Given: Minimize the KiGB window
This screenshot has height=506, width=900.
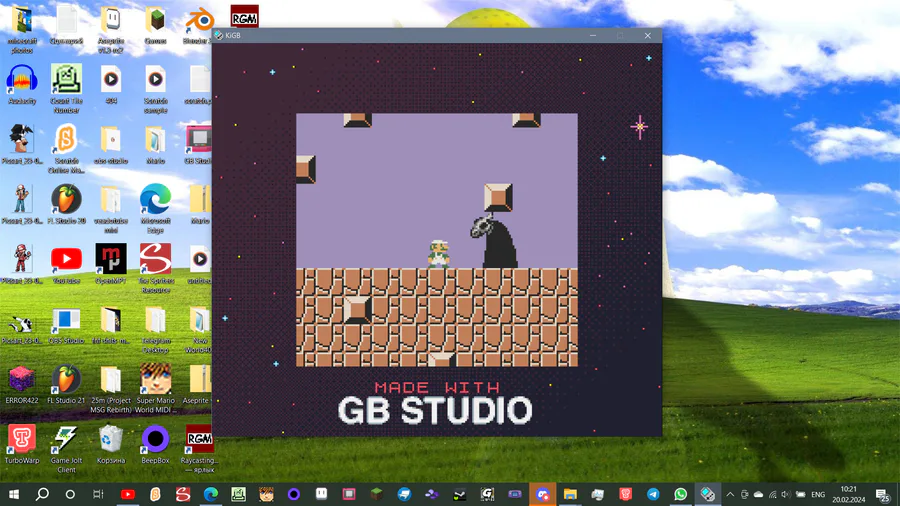Looking at the screenshot, I should pyautogui.click(x=593, y=36).
